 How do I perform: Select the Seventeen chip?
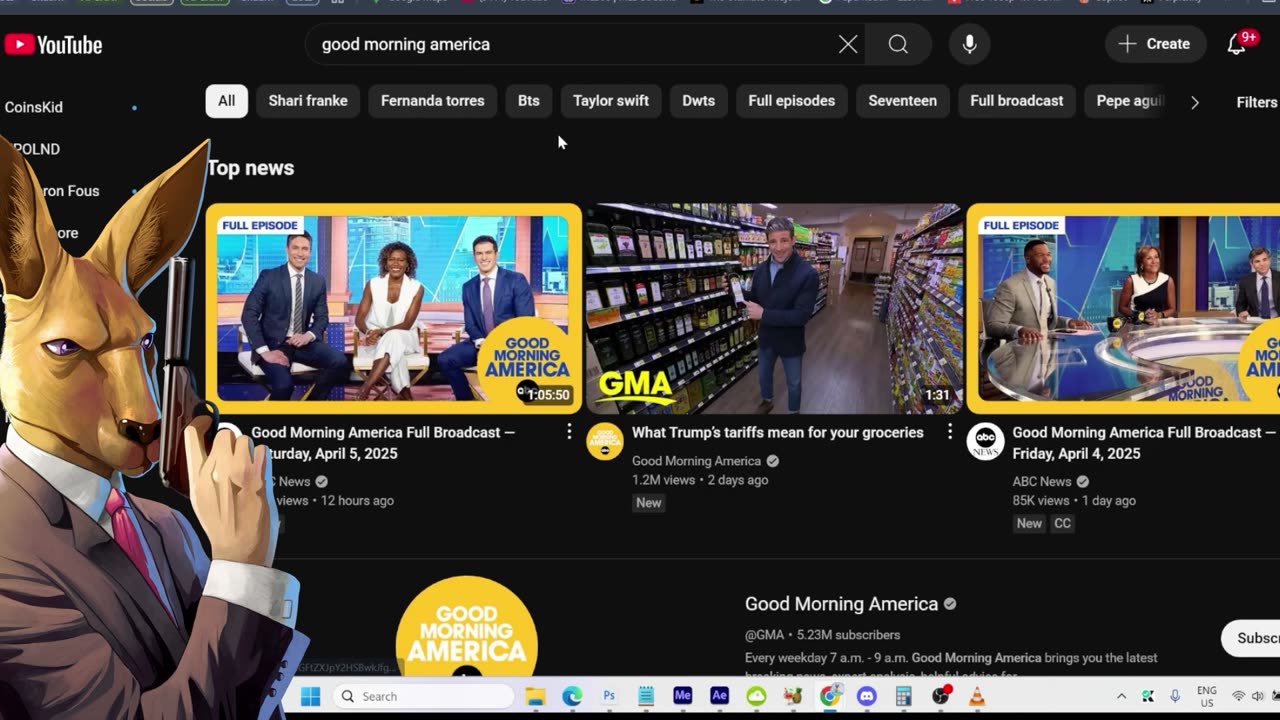903,101
